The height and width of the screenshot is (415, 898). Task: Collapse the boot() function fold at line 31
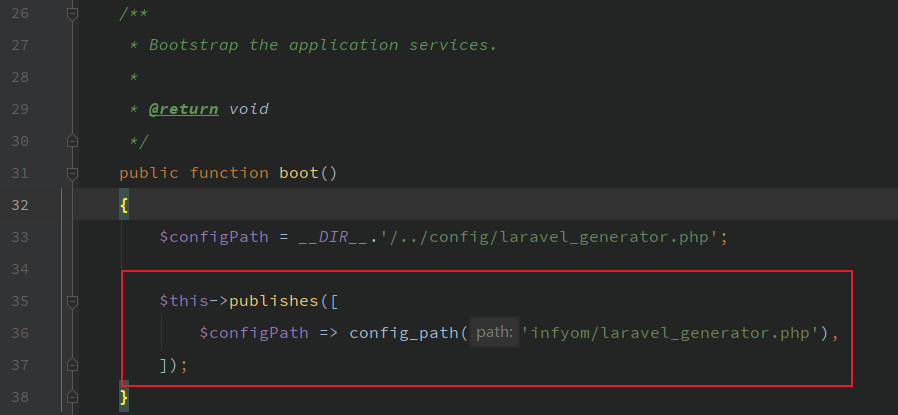(x=71, y=173)
